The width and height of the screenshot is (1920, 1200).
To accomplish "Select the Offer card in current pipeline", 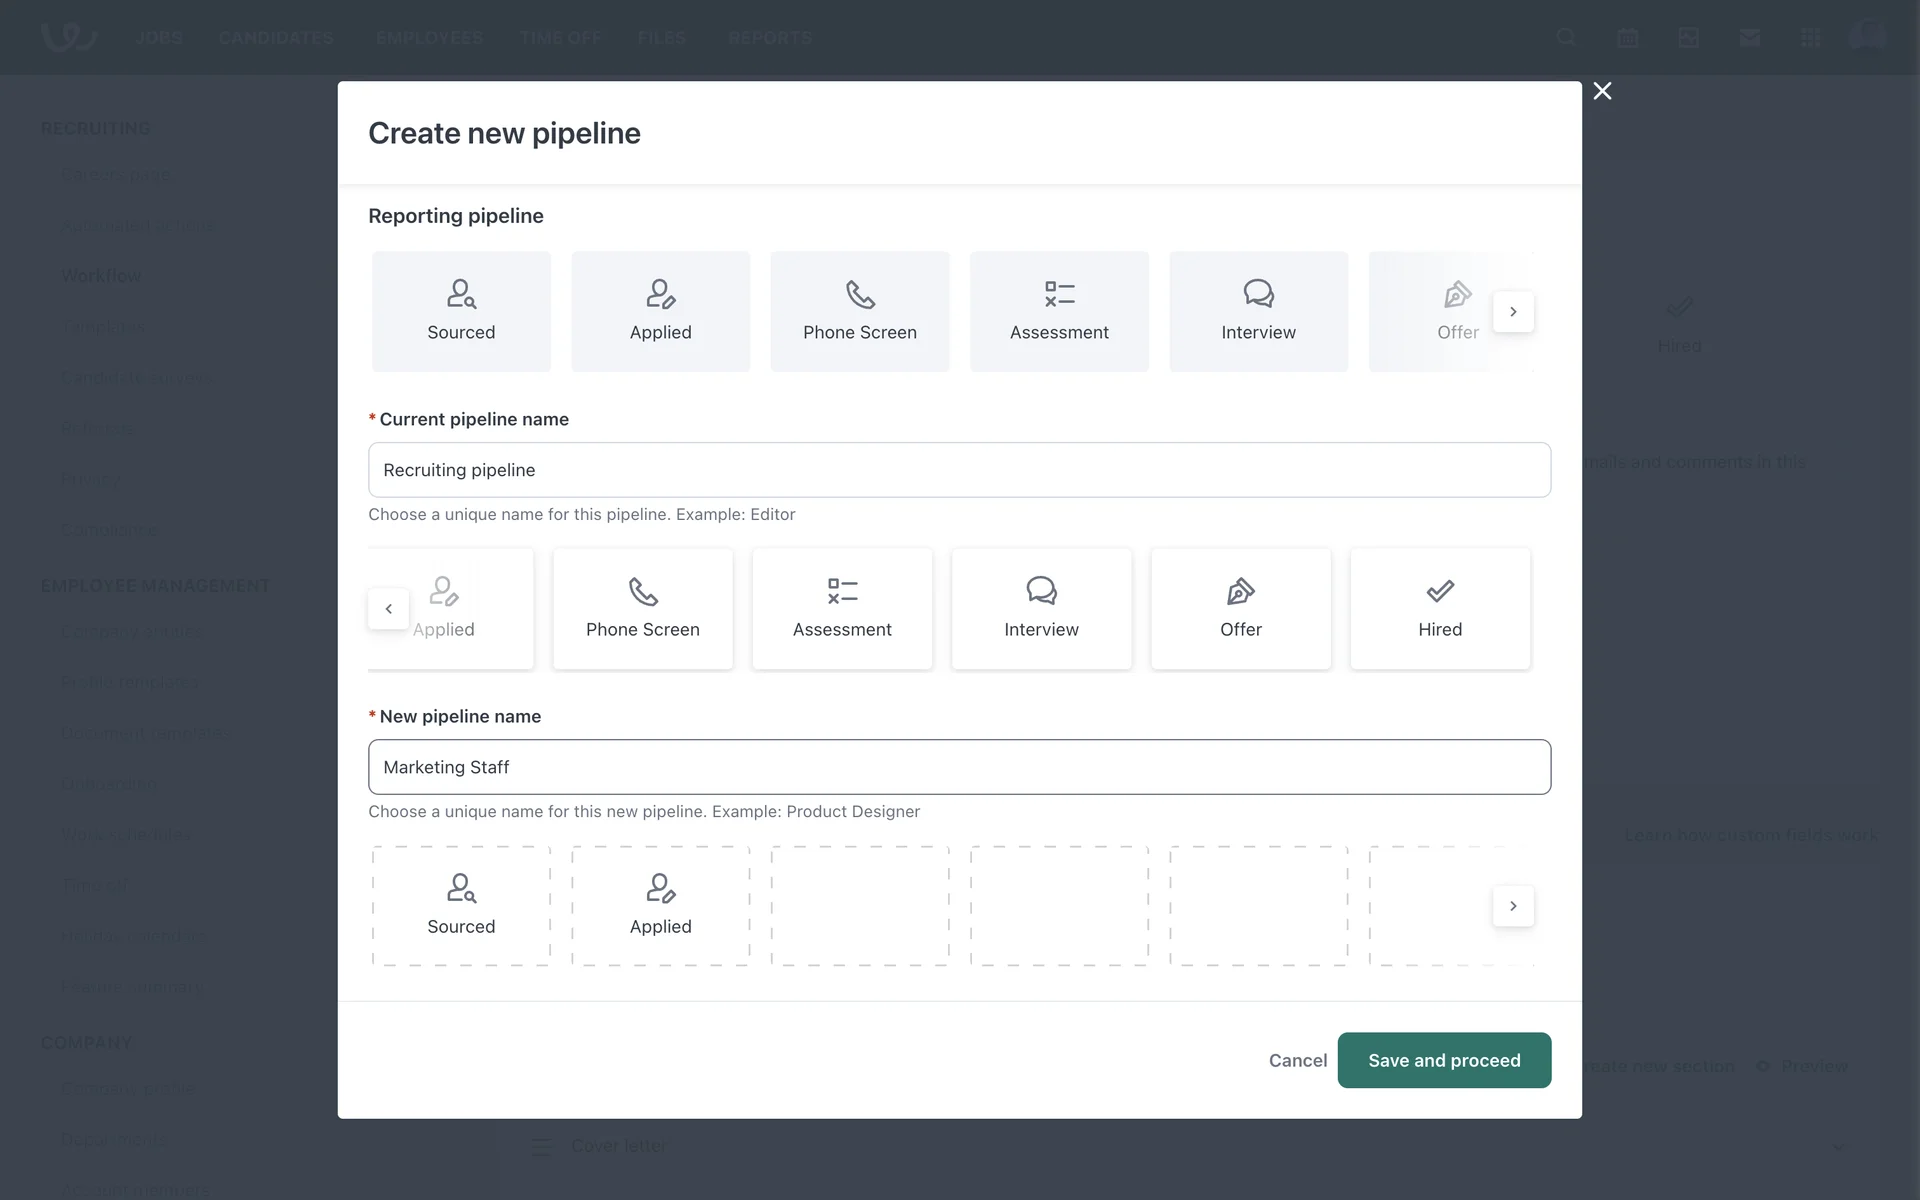I will coord(1240,608).
